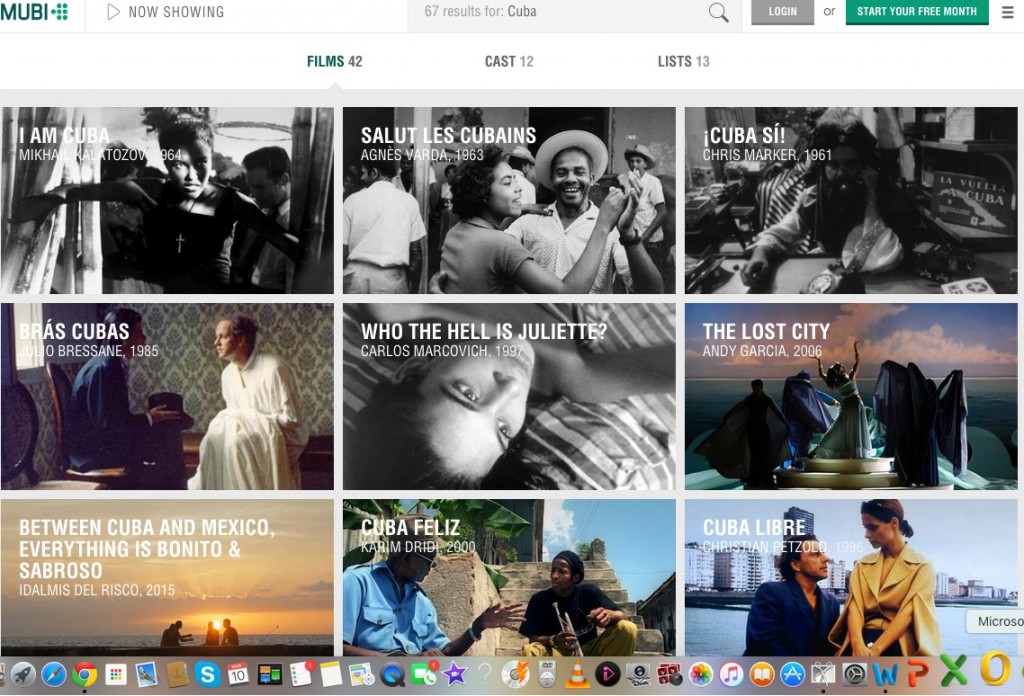Image resolution: width=1024 pixels, height=696 pixels.
Task: Open the App Store in Dock
Action: 792,674
